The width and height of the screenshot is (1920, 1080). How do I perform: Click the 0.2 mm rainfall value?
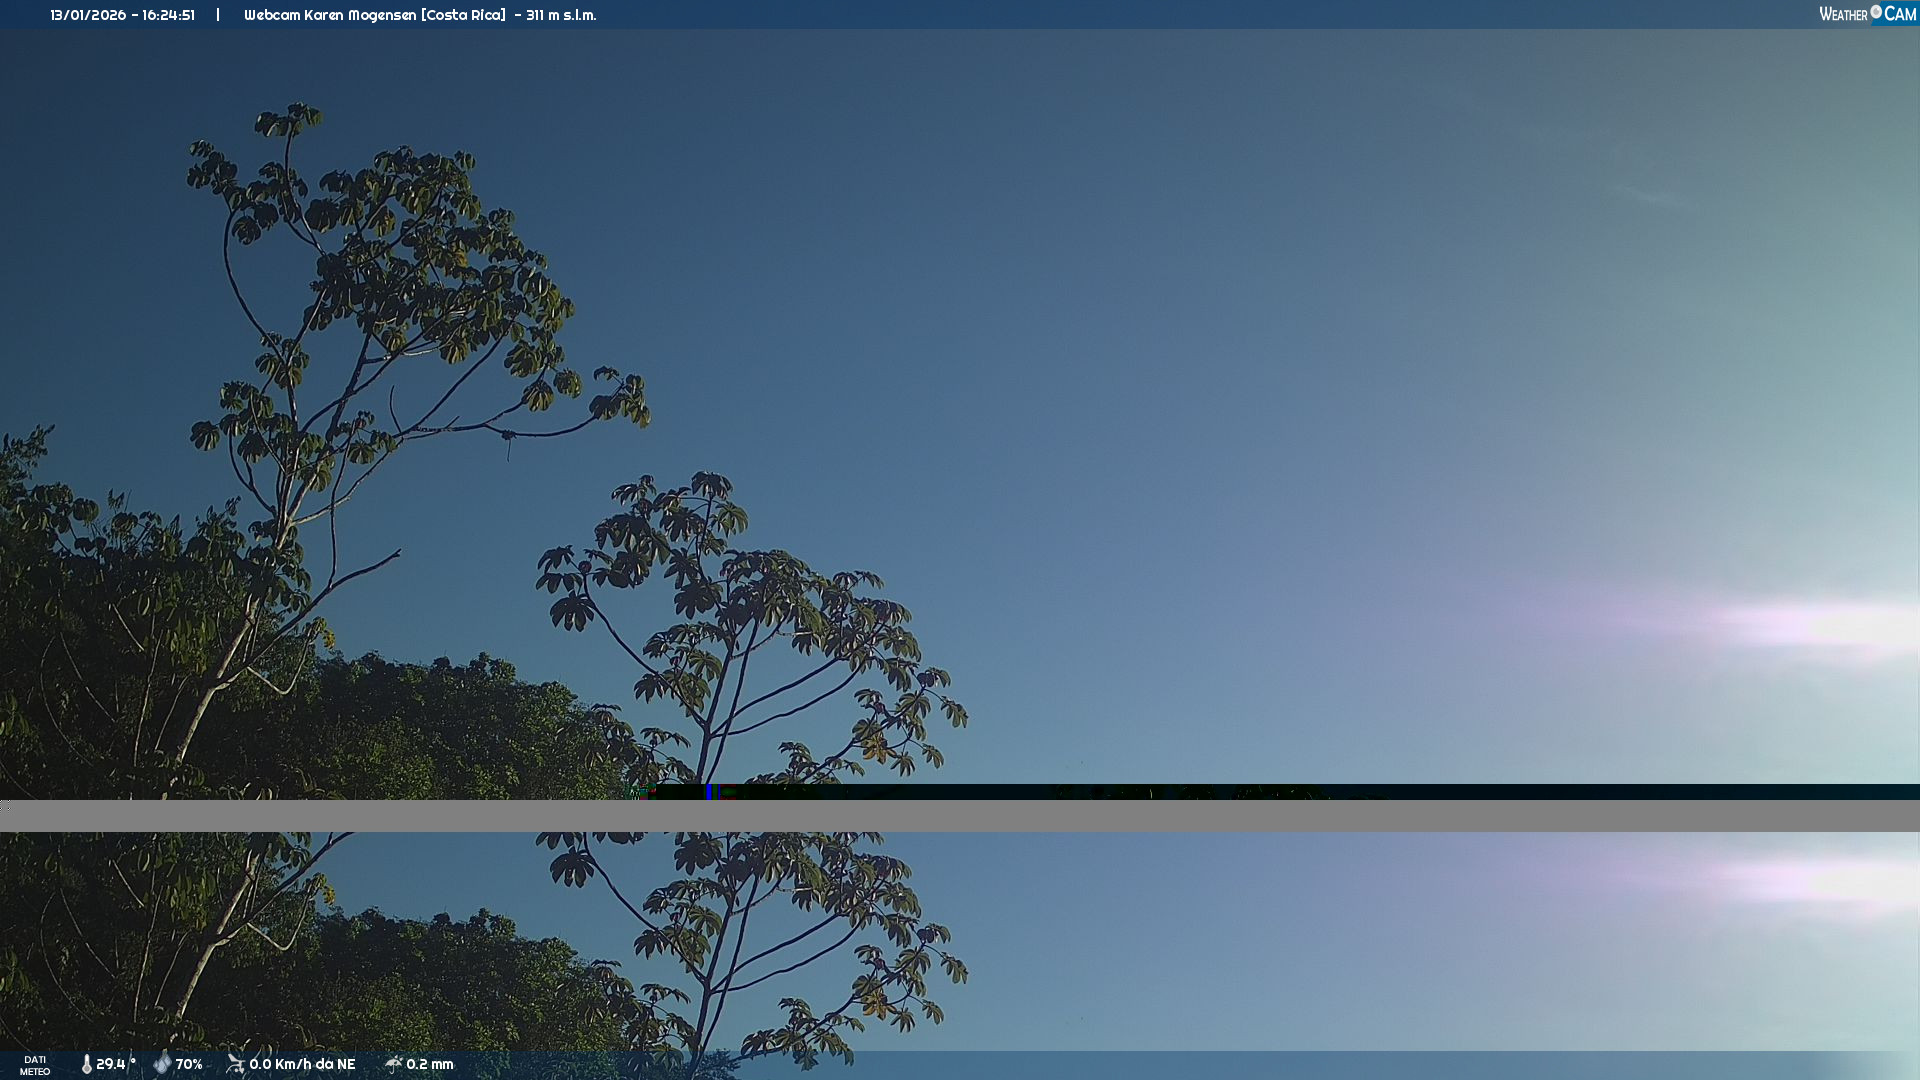coord(430,1064)
